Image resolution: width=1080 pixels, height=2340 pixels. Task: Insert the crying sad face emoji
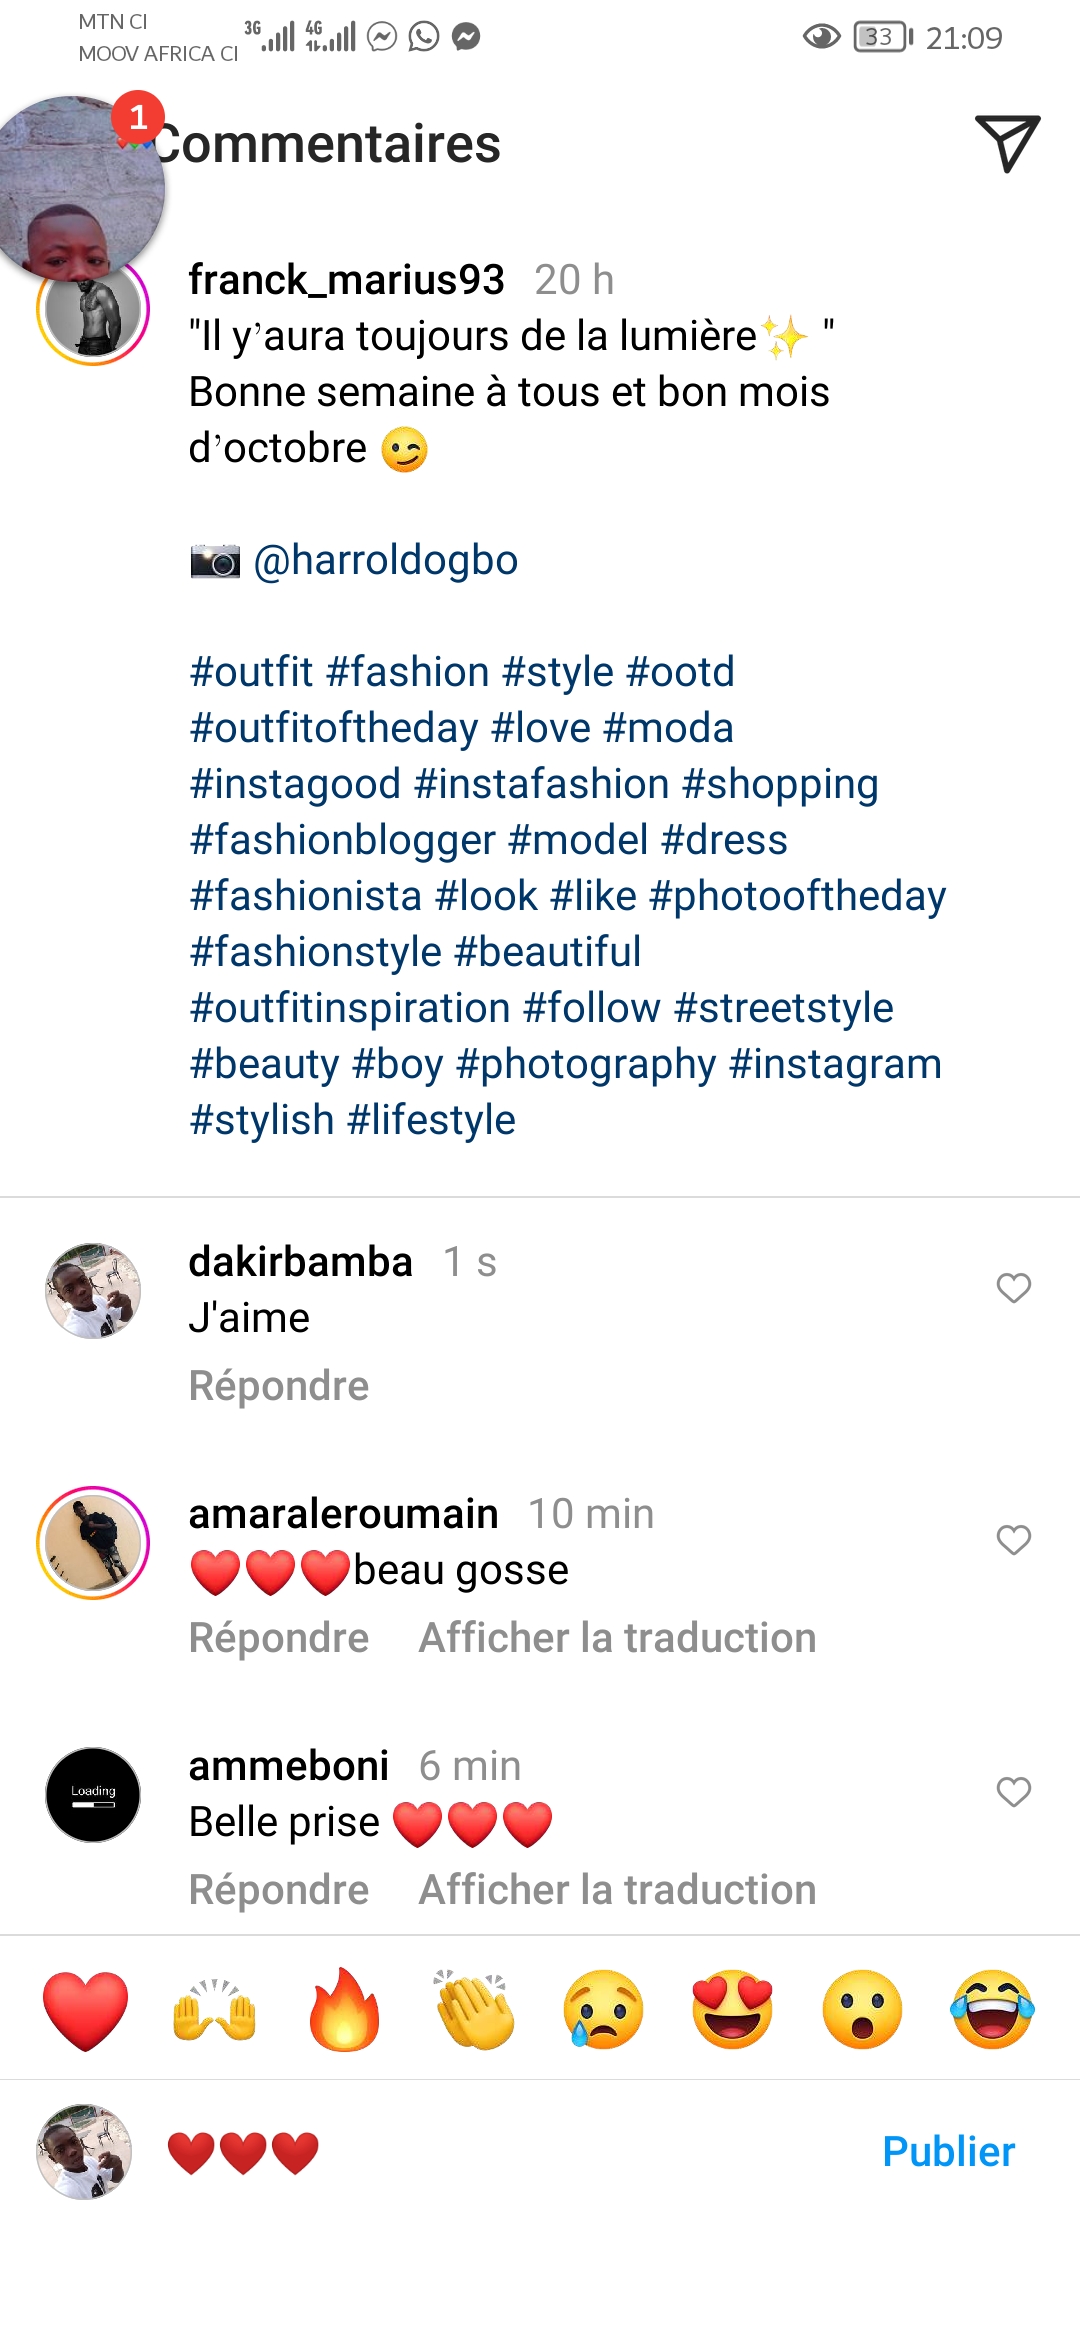[603, 2010]
